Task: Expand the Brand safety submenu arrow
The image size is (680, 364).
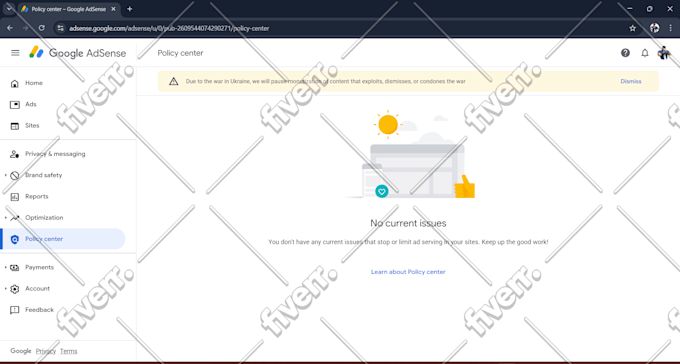Action: pyautogui.click(x=6, y=175)
